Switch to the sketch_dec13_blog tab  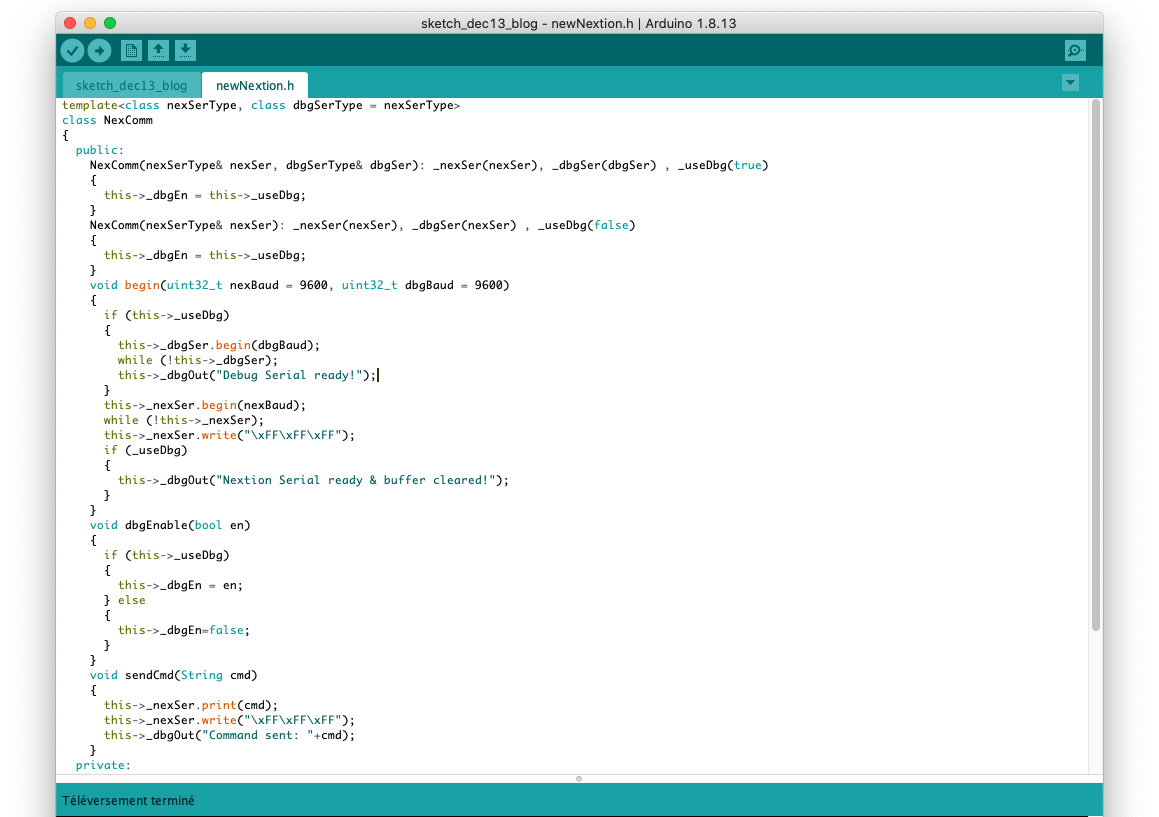pos(131,85)
